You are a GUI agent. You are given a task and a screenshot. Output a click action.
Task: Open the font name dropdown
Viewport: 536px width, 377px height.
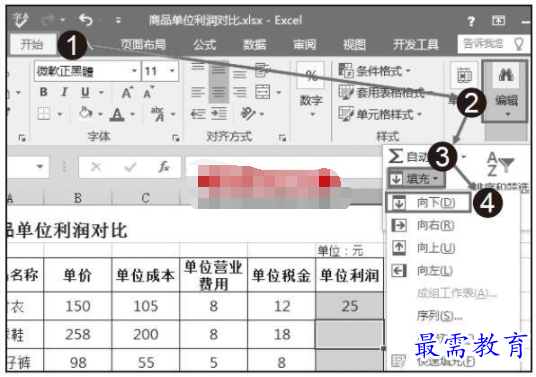135,71
